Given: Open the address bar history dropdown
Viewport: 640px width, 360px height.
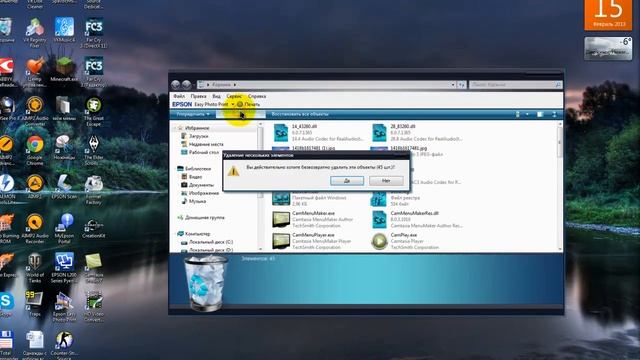Looking at the screenshot, I should (453, 84).
